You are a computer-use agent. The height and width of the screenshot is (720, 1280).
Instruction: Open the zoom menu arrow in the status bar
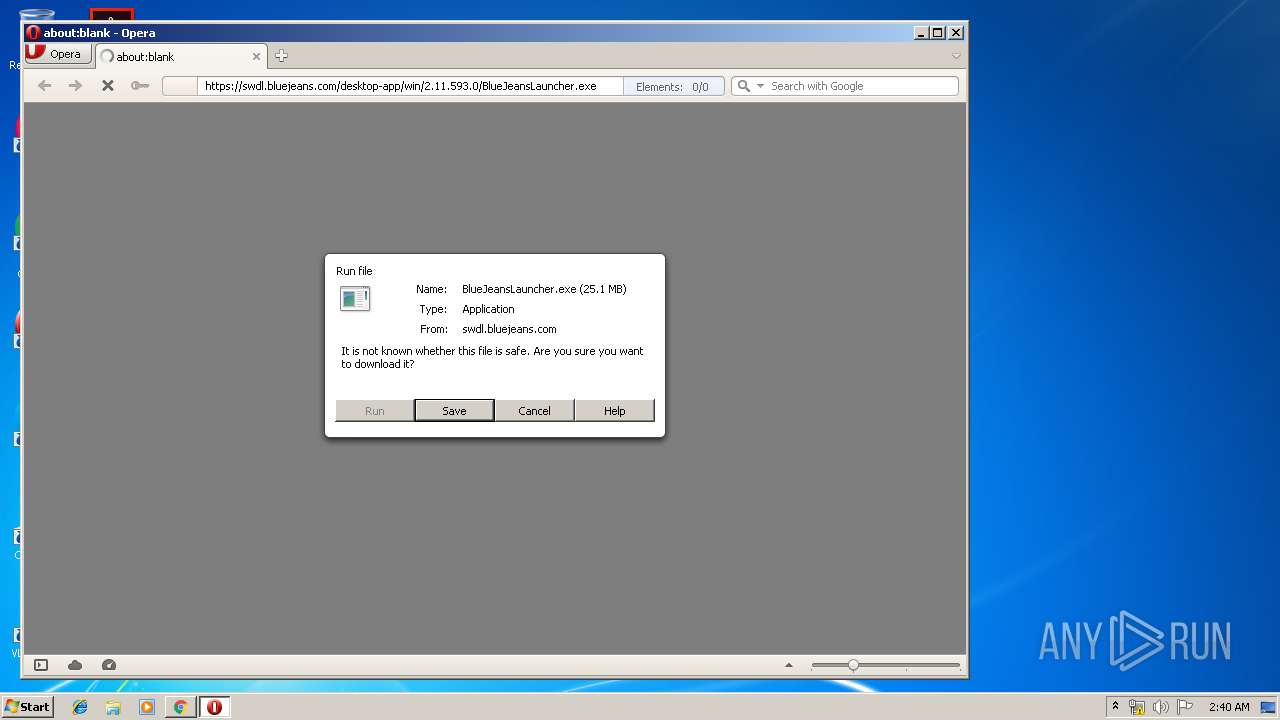789,665
